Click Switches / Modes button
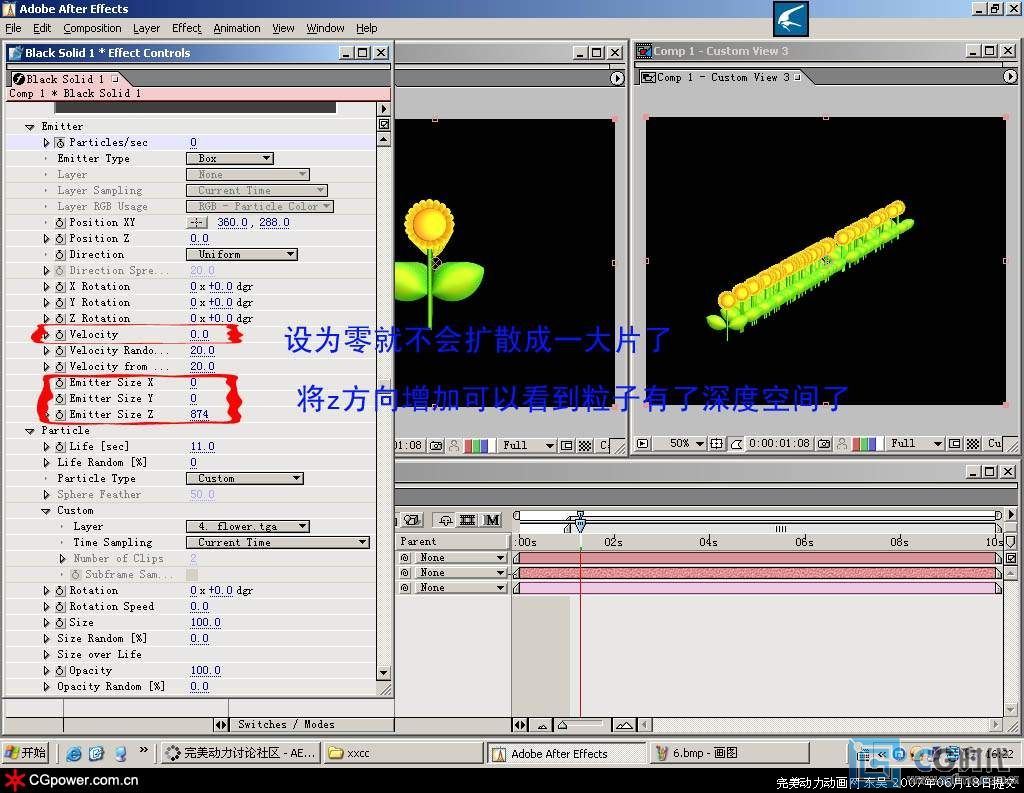Viewport: 1024px width, 793px height. coord(286,724)
